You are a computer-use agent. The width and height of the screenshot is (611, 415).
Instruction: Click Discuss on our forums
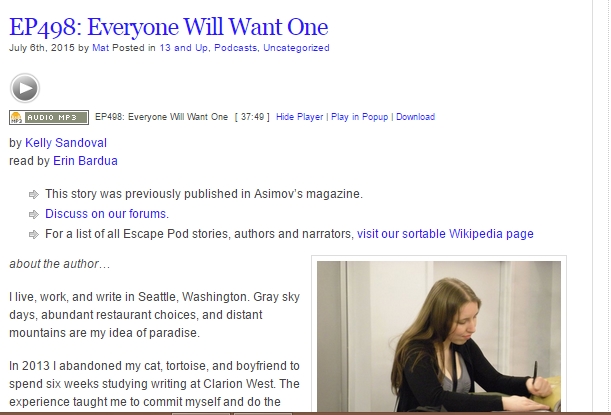(x=107, y=214)
